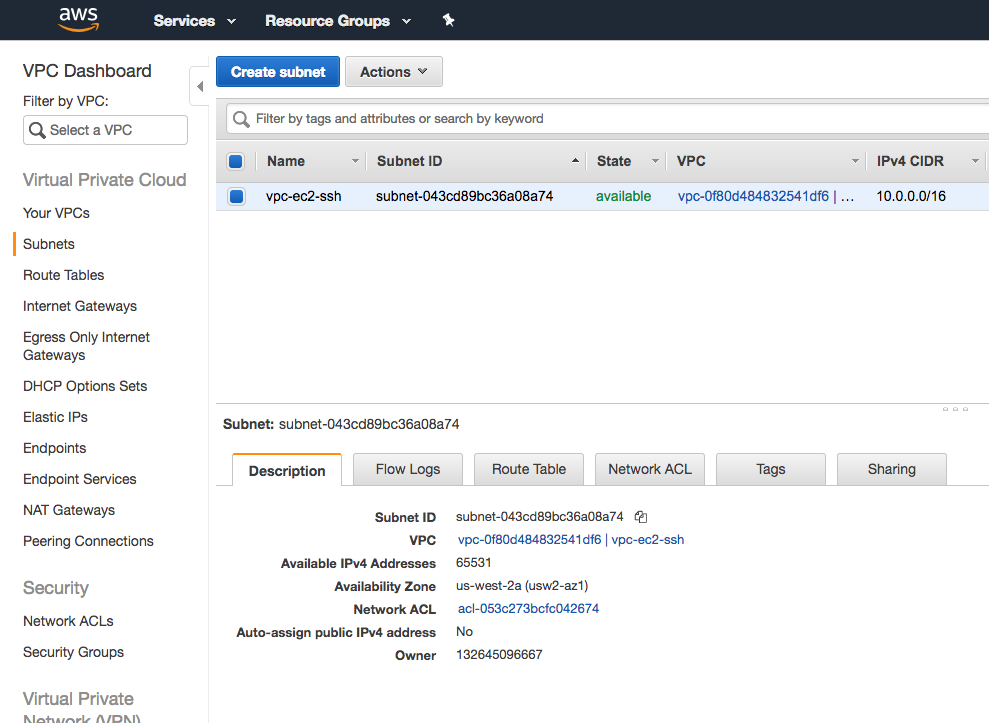Select Subnets in the sidebar

[x=49, y=244]
